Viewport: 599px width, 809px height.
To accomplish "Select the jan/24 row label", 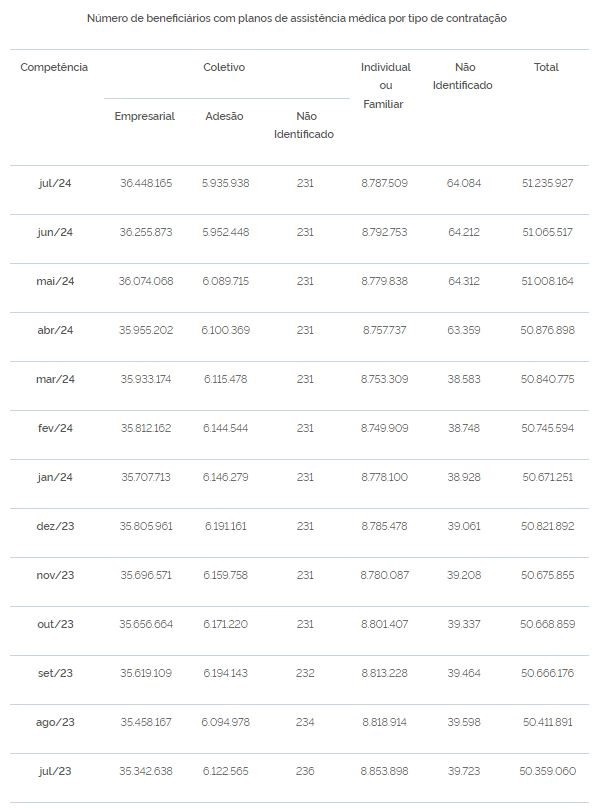I will pos(55,477).
